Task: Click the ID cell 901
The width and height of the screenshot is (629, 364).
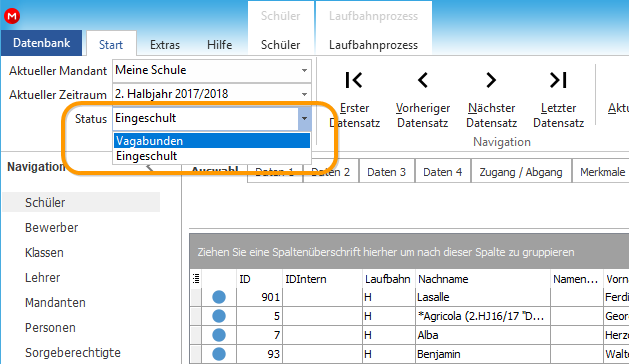Action: click(x=259, y=297)
